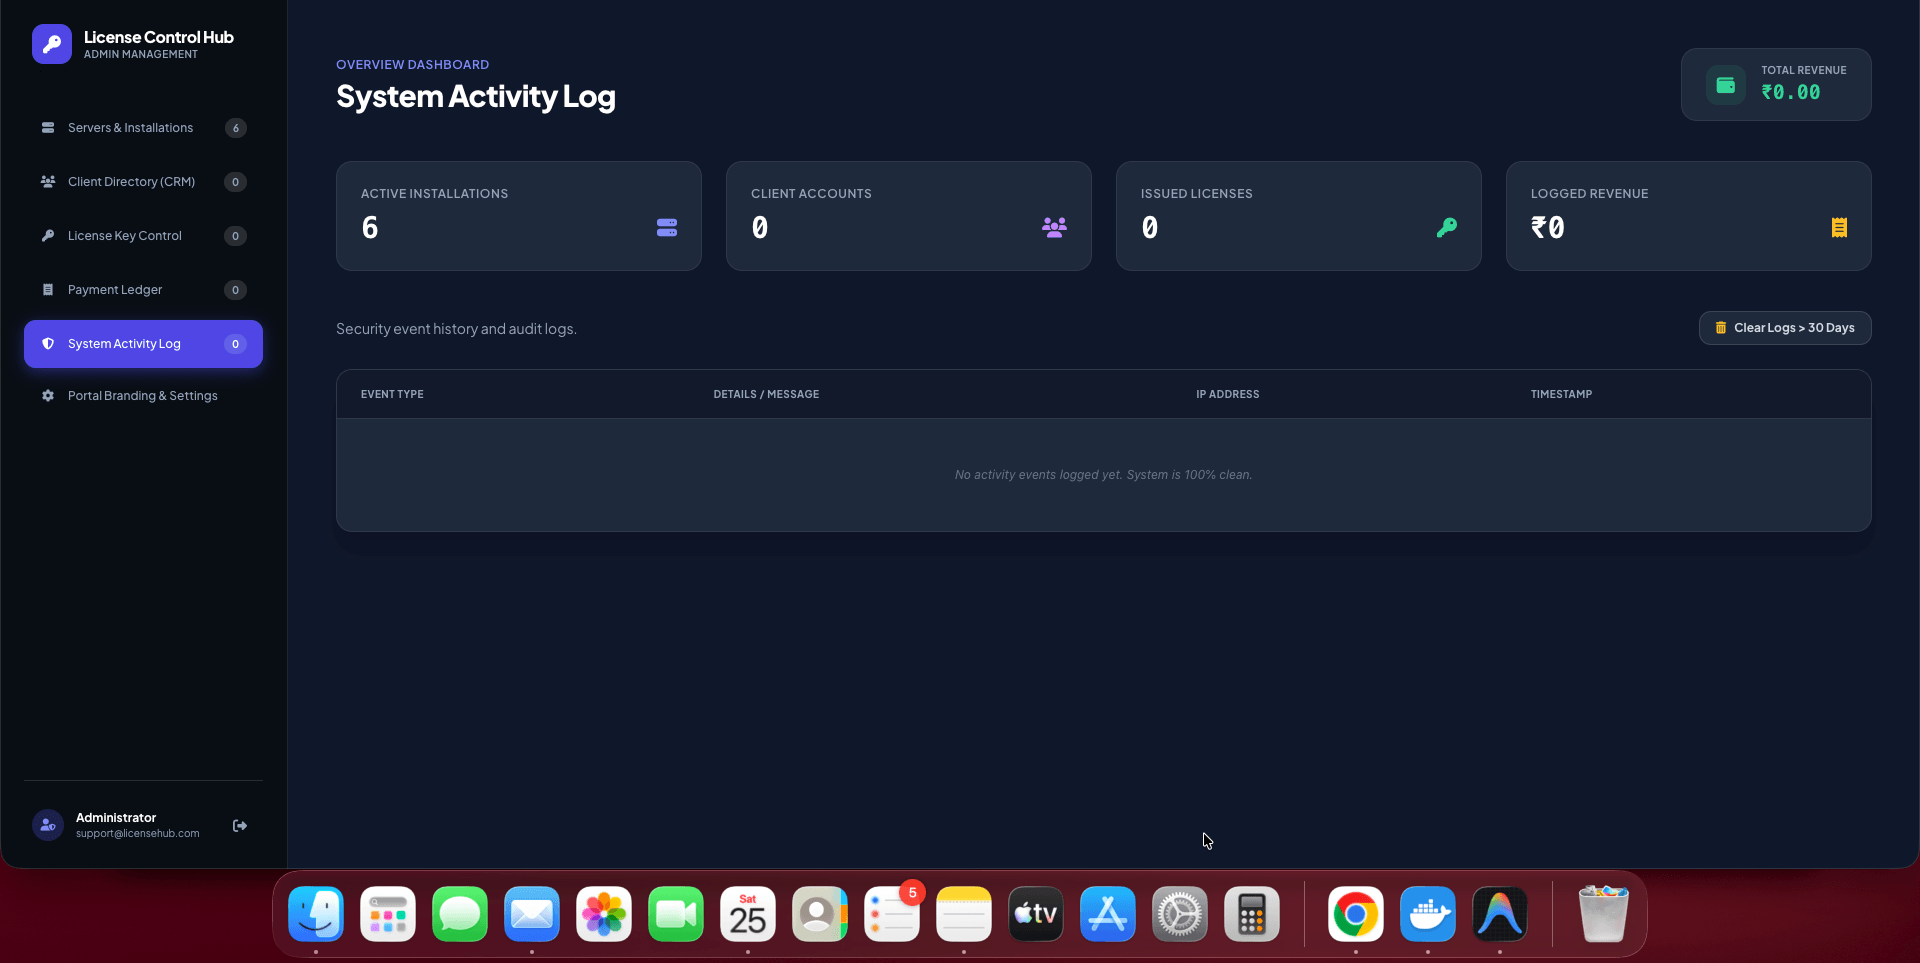
Task: Open Client Directory (CRM) section
Action: click(x=143, y=182)
